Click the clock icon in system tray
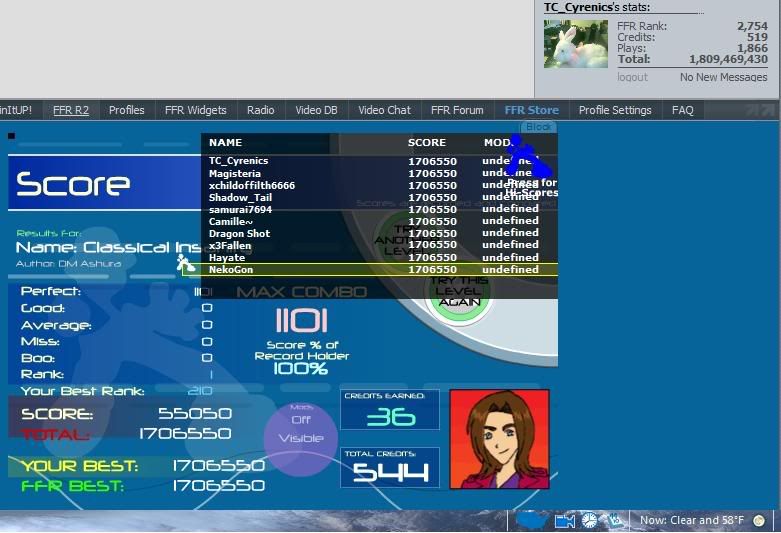781x533 pixels. 589,520
